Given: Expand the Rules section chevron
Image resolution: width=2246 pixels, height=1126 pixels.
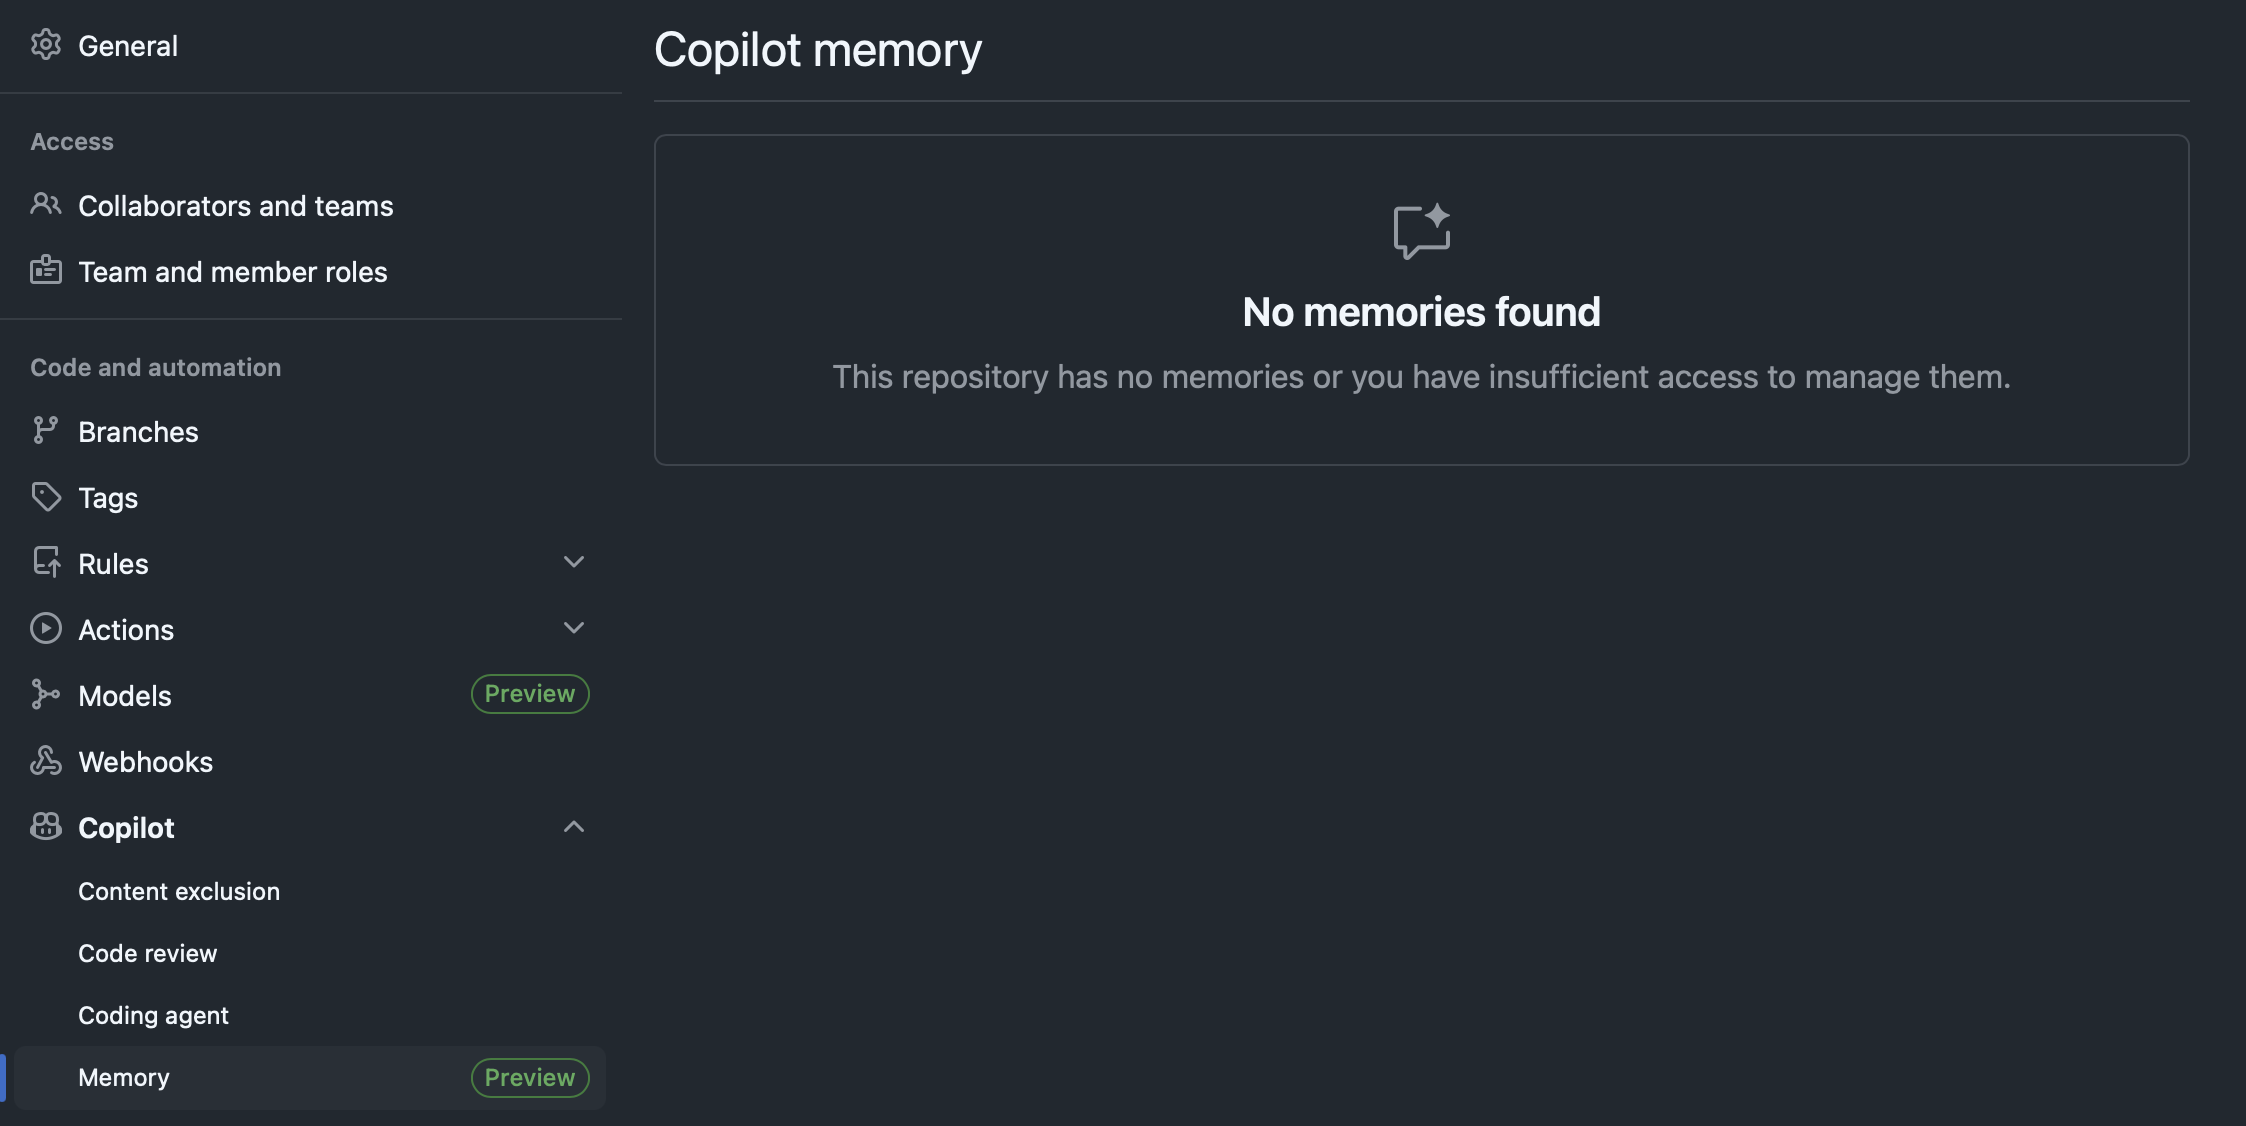Looking at the screenshot, I should [574, 562].
